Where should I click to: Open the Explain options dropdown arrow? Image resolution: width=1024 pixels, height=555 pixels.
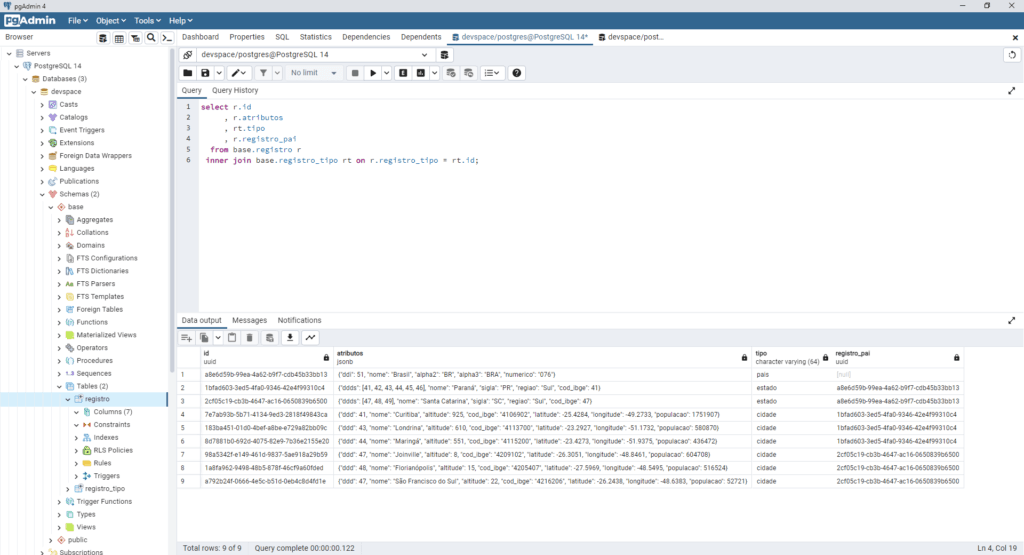pyautogui.click(x=434, y=73)
